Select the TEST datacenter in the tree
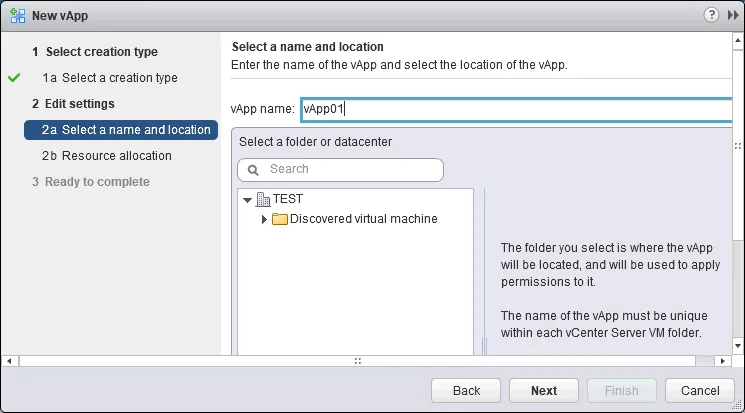Image resolution: width=745 pixels, height=413 pixels. pos(288,199)
